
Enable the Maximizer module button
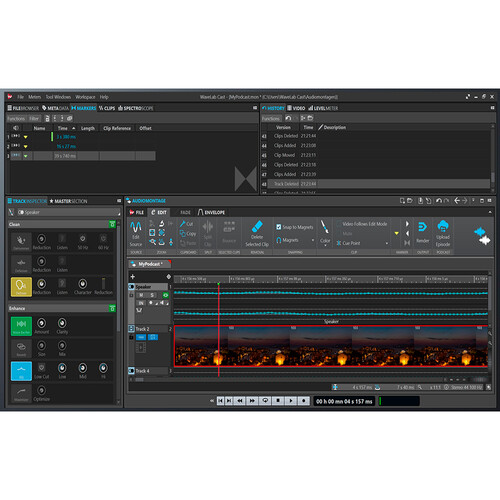[21, 393]
